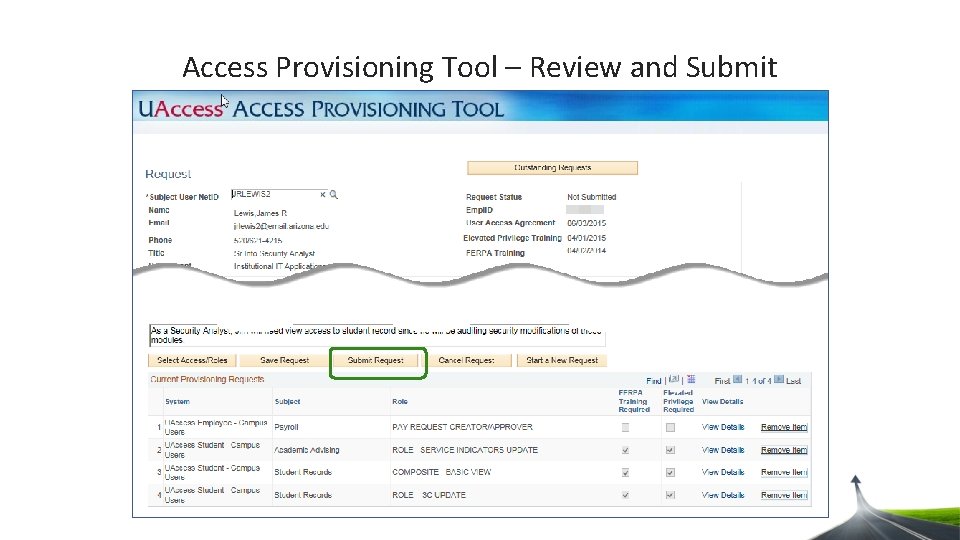Go to previous rows arrow icon

point(738,380)
